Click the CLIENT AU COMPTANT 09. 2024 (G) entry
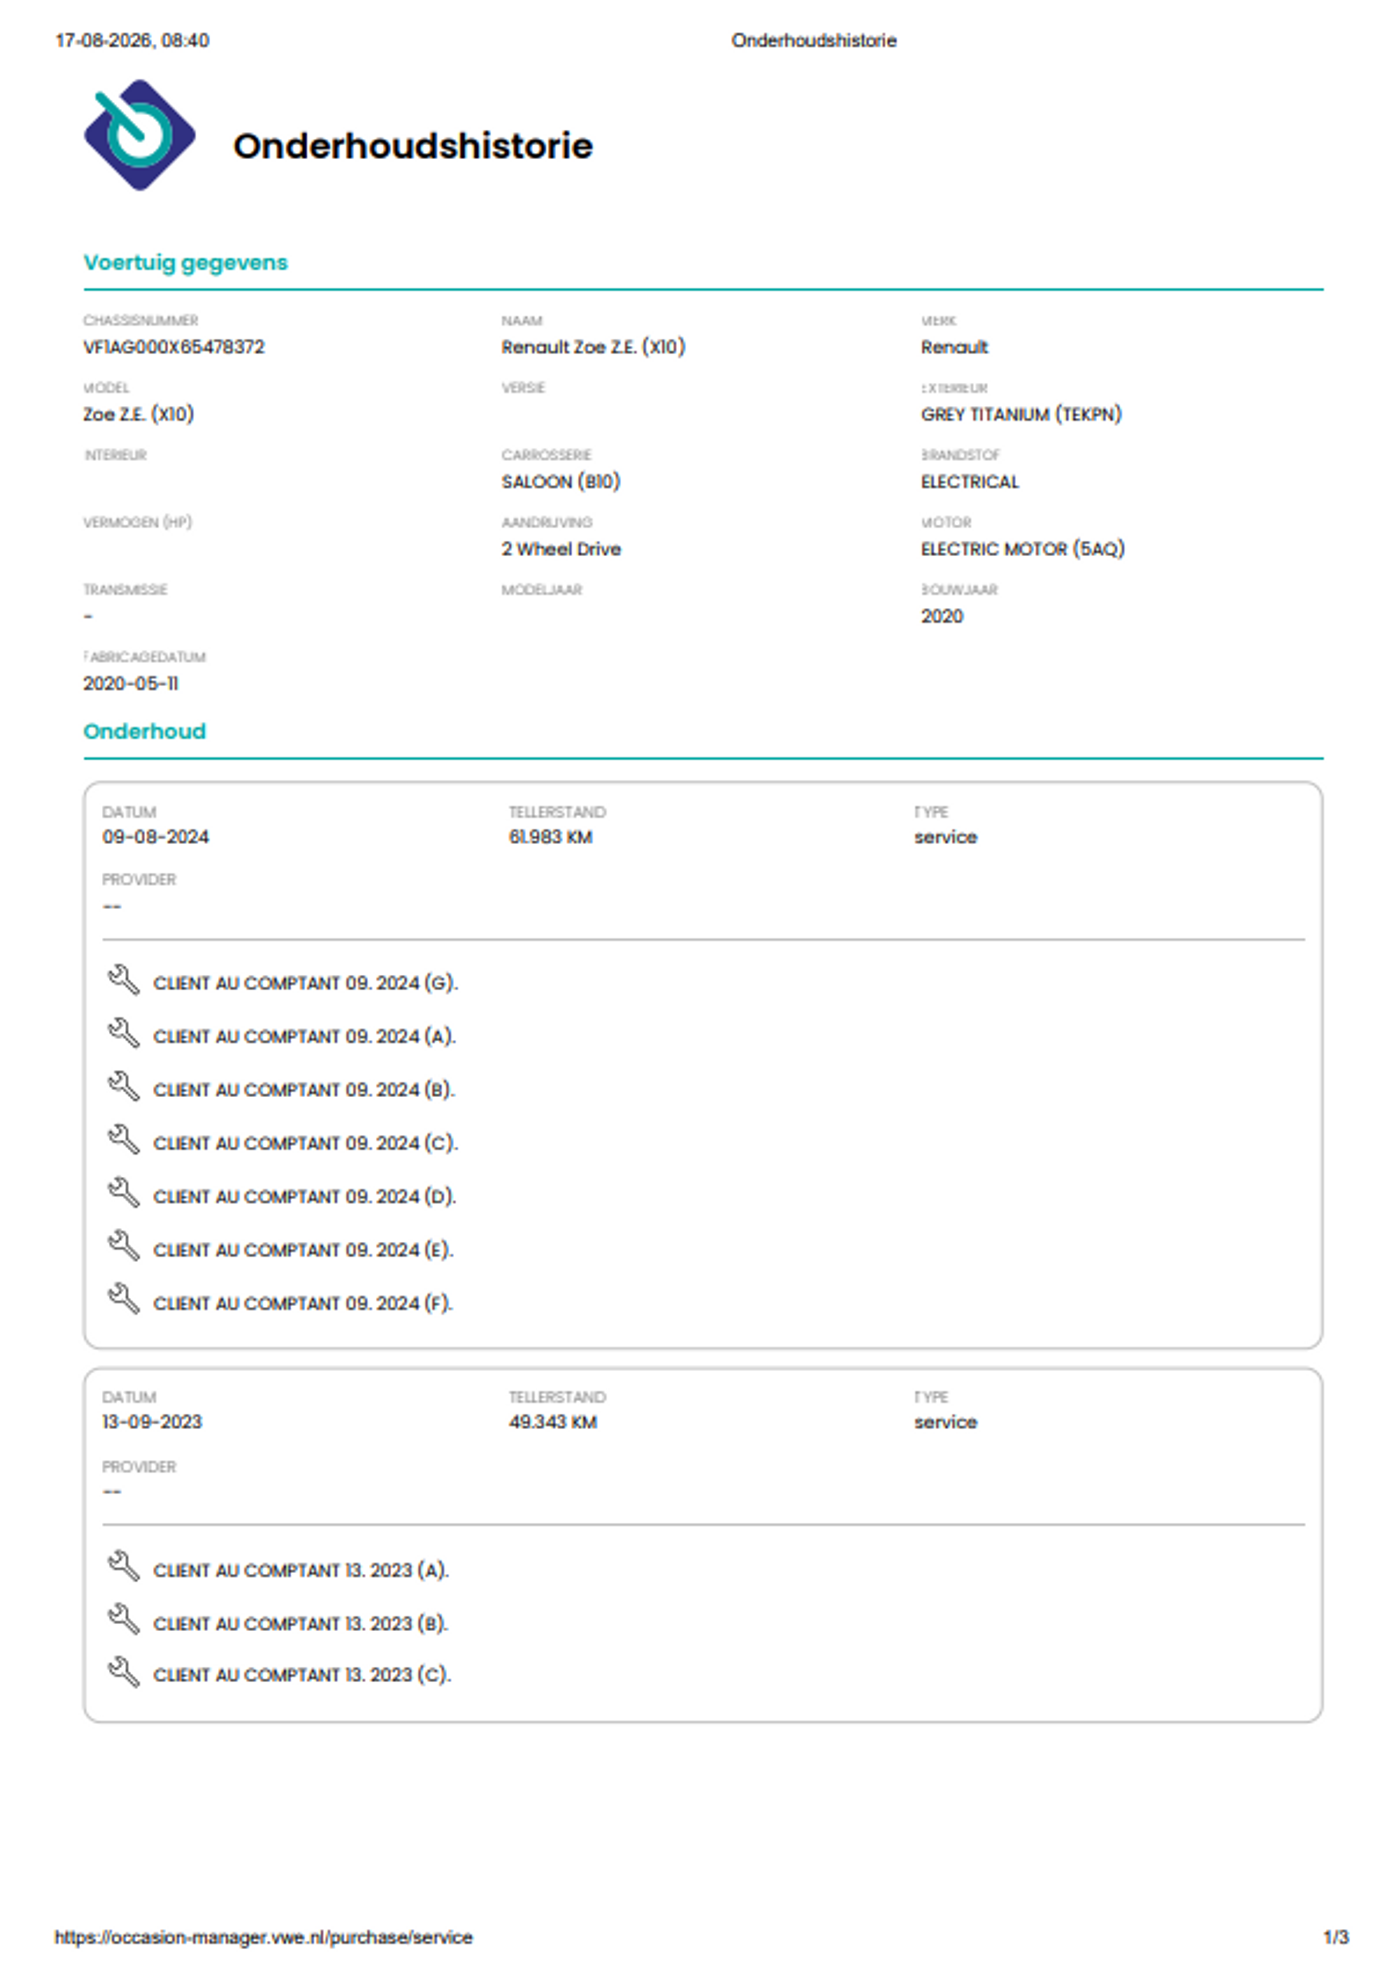Image resolution: width=1400 pixels, height=1975 pixels. pyautogui.click(x=306, y=983)
